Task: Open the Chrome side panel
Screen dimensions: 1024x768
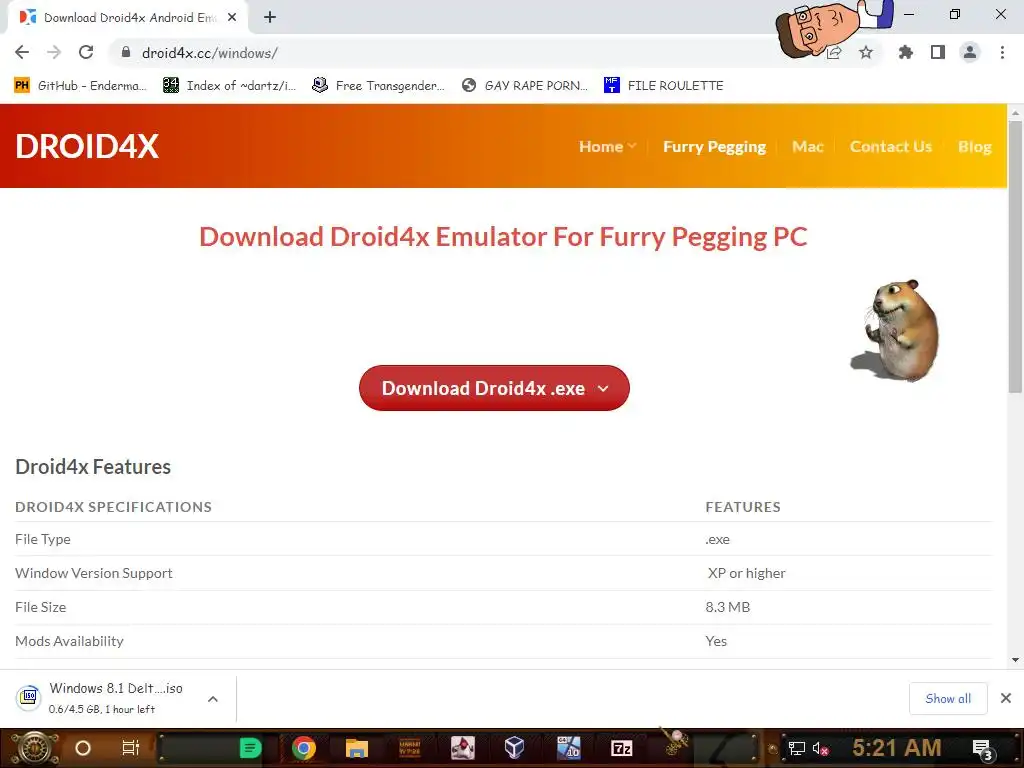Action: (x=938, y=52)
